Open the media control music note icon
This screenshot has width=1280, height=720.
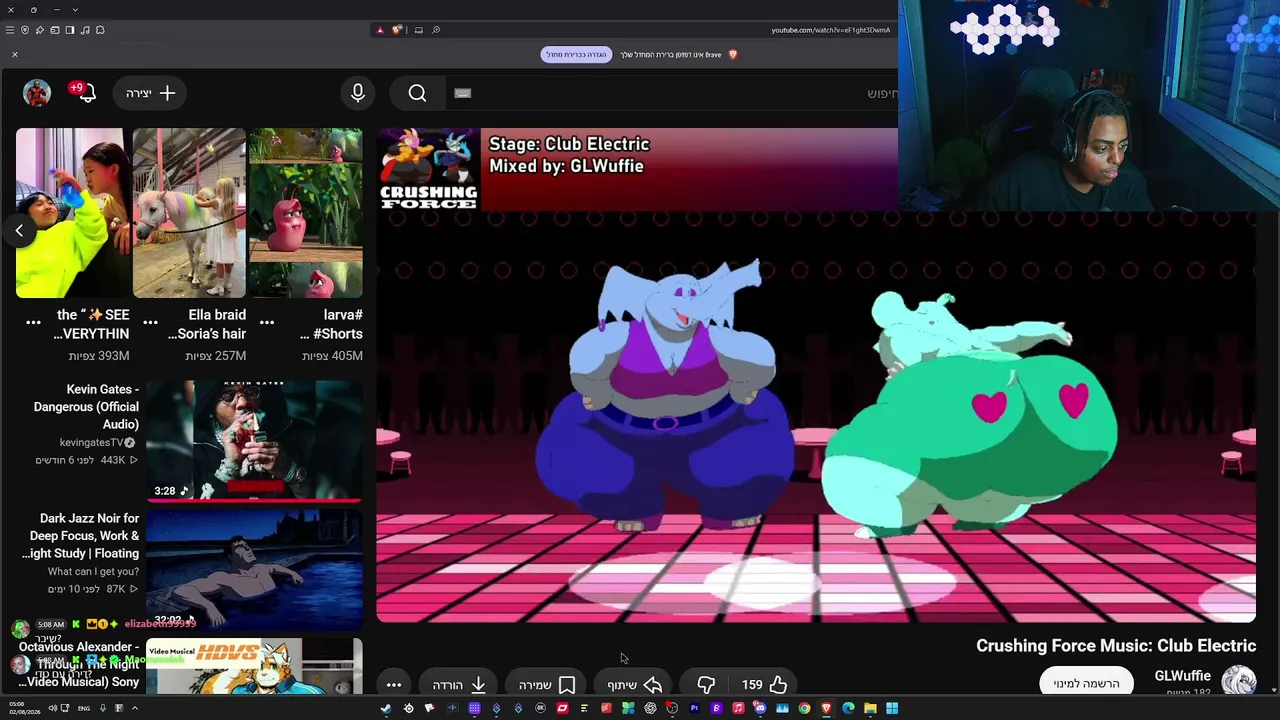(85, 30)
